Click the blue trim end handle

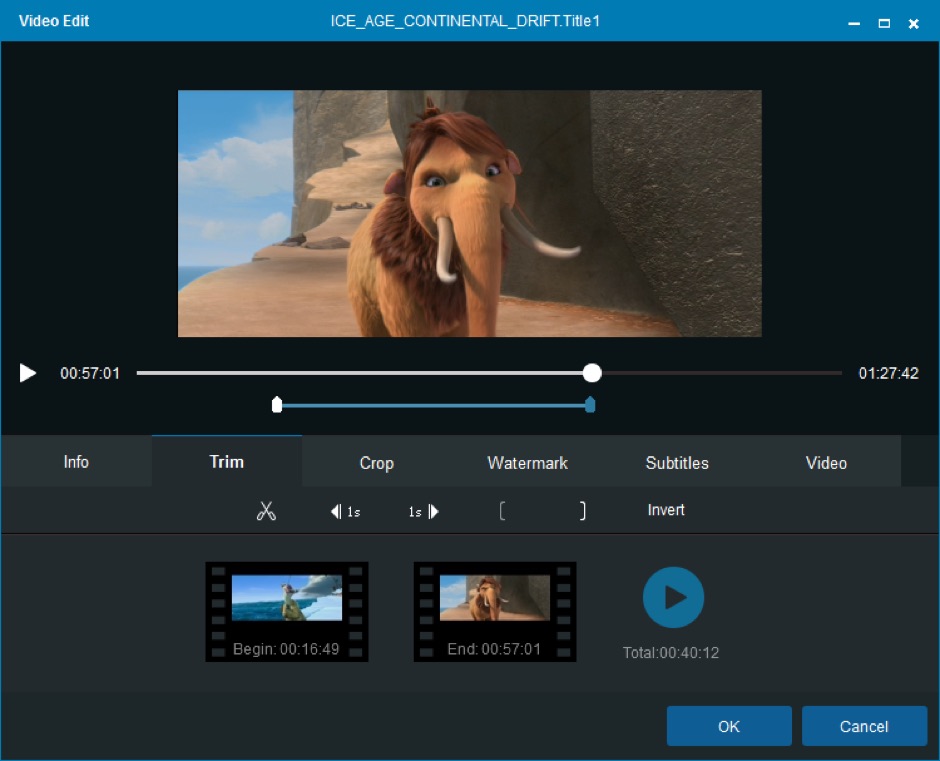click(x=590, y=405)
